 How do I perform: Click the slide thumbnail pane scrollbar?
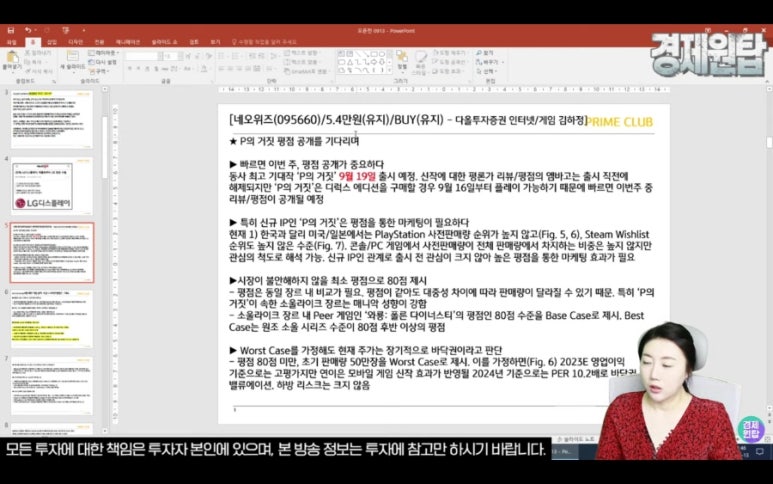click(105, 148)
